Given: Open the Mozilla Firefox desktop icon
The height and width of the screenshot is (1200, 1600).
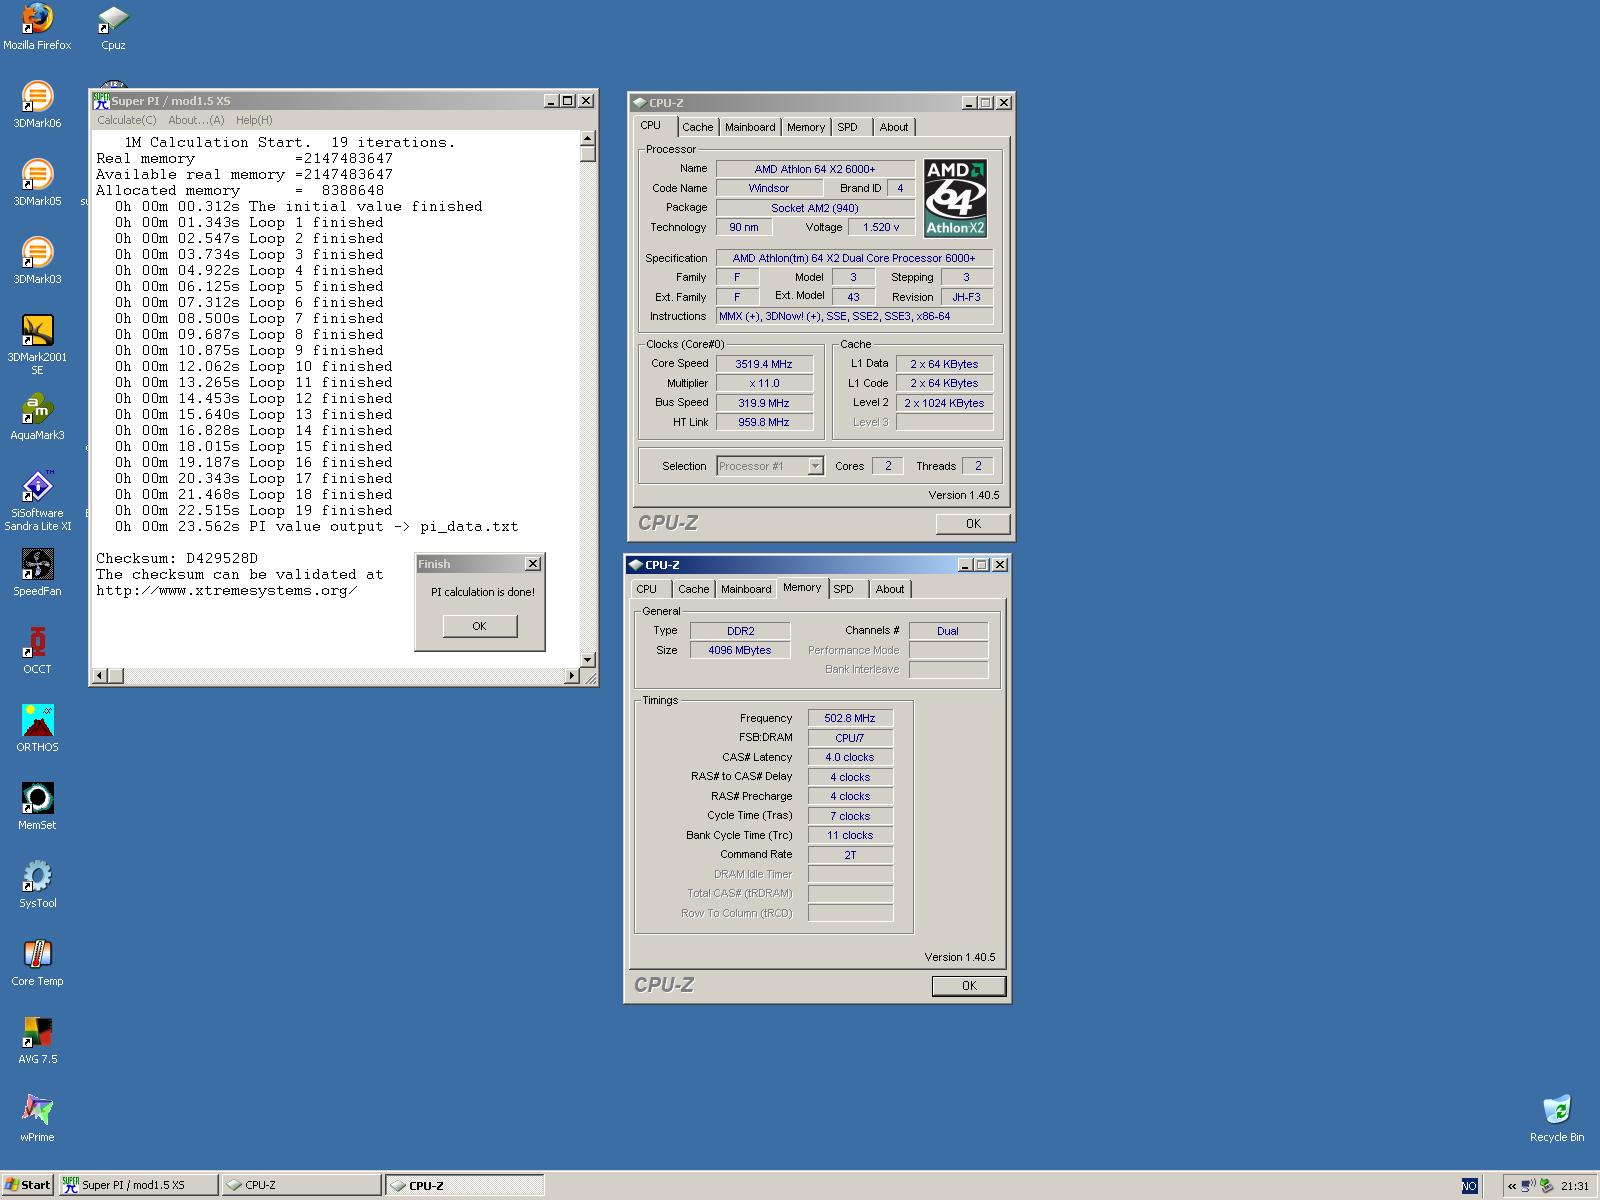Looking at the screenshot, I should tap(37, 27).
